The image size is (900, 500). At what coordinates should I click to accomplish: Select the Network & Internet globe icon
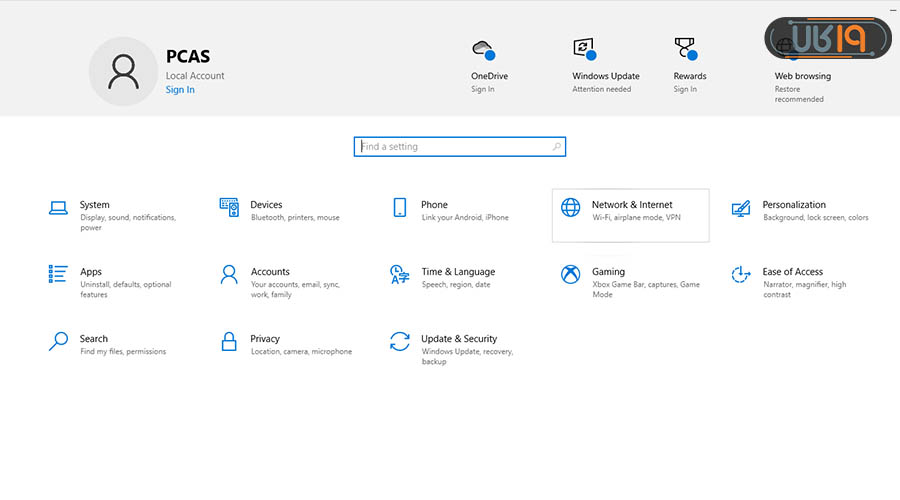pyautogui.click(x=570, y=207)
